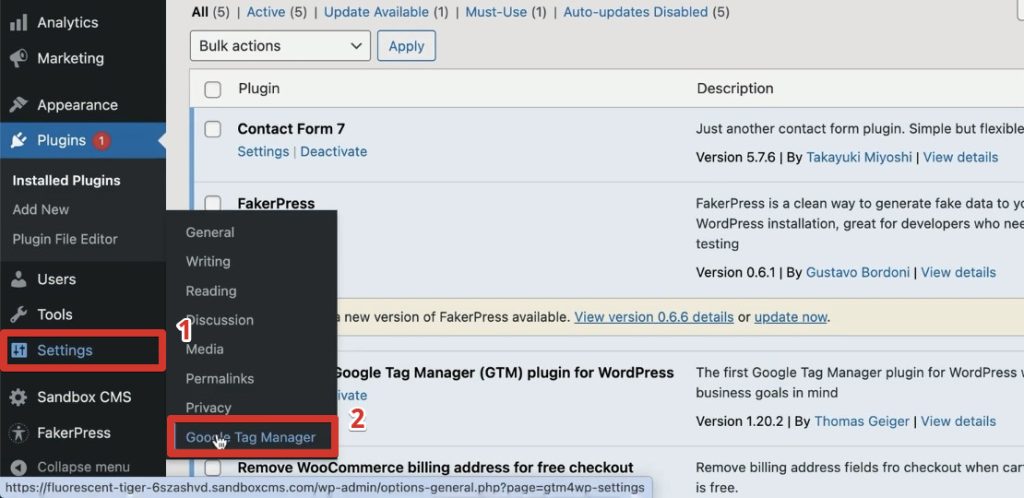Open the Gustavo Bordoni author link

point(857,272)
